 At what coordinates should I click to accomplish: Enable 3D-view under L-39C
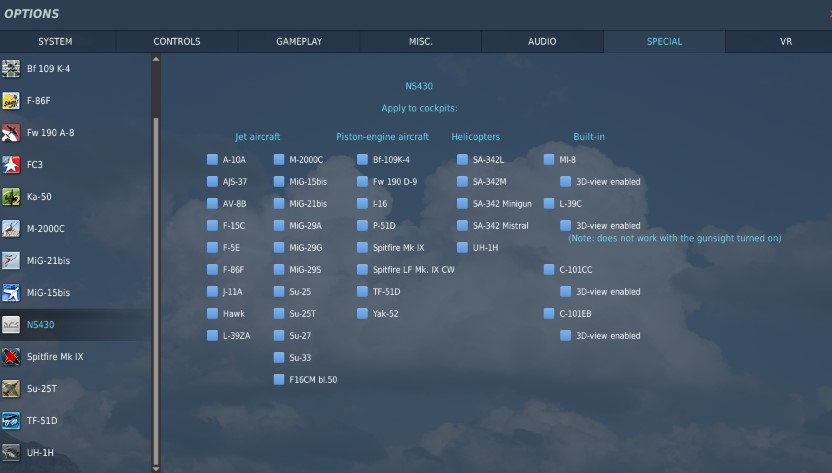pyautogui.click(x=566, y=226)
